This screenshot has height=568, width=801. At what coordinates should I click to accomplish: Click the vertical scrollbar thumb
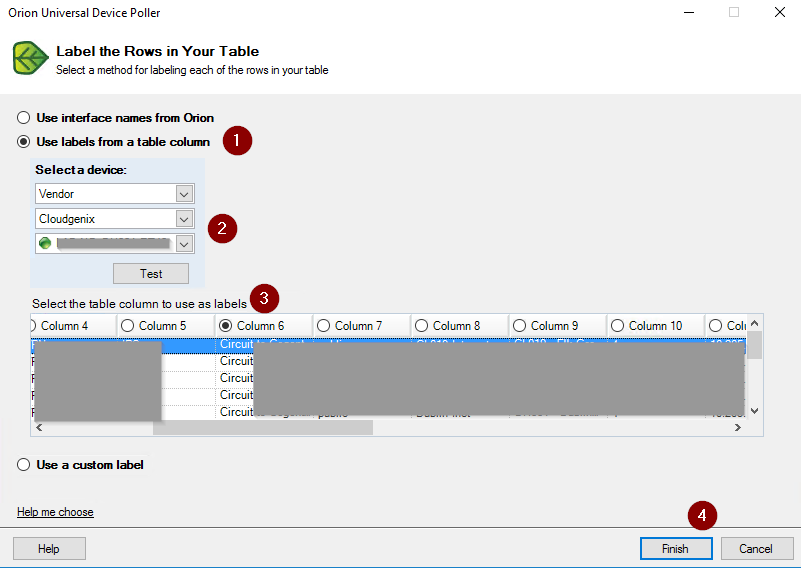(755, 345)
